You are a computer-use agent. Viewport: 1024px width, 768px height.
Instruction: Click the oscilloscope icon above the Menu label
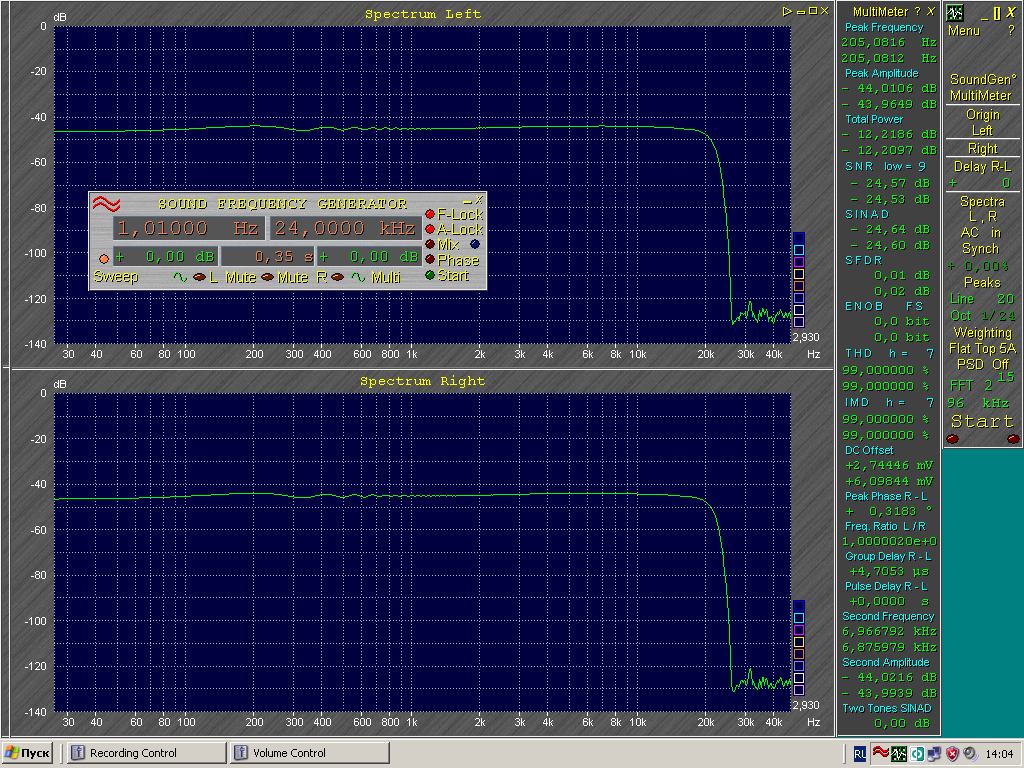pyautogui.click(x=955, y=13)
